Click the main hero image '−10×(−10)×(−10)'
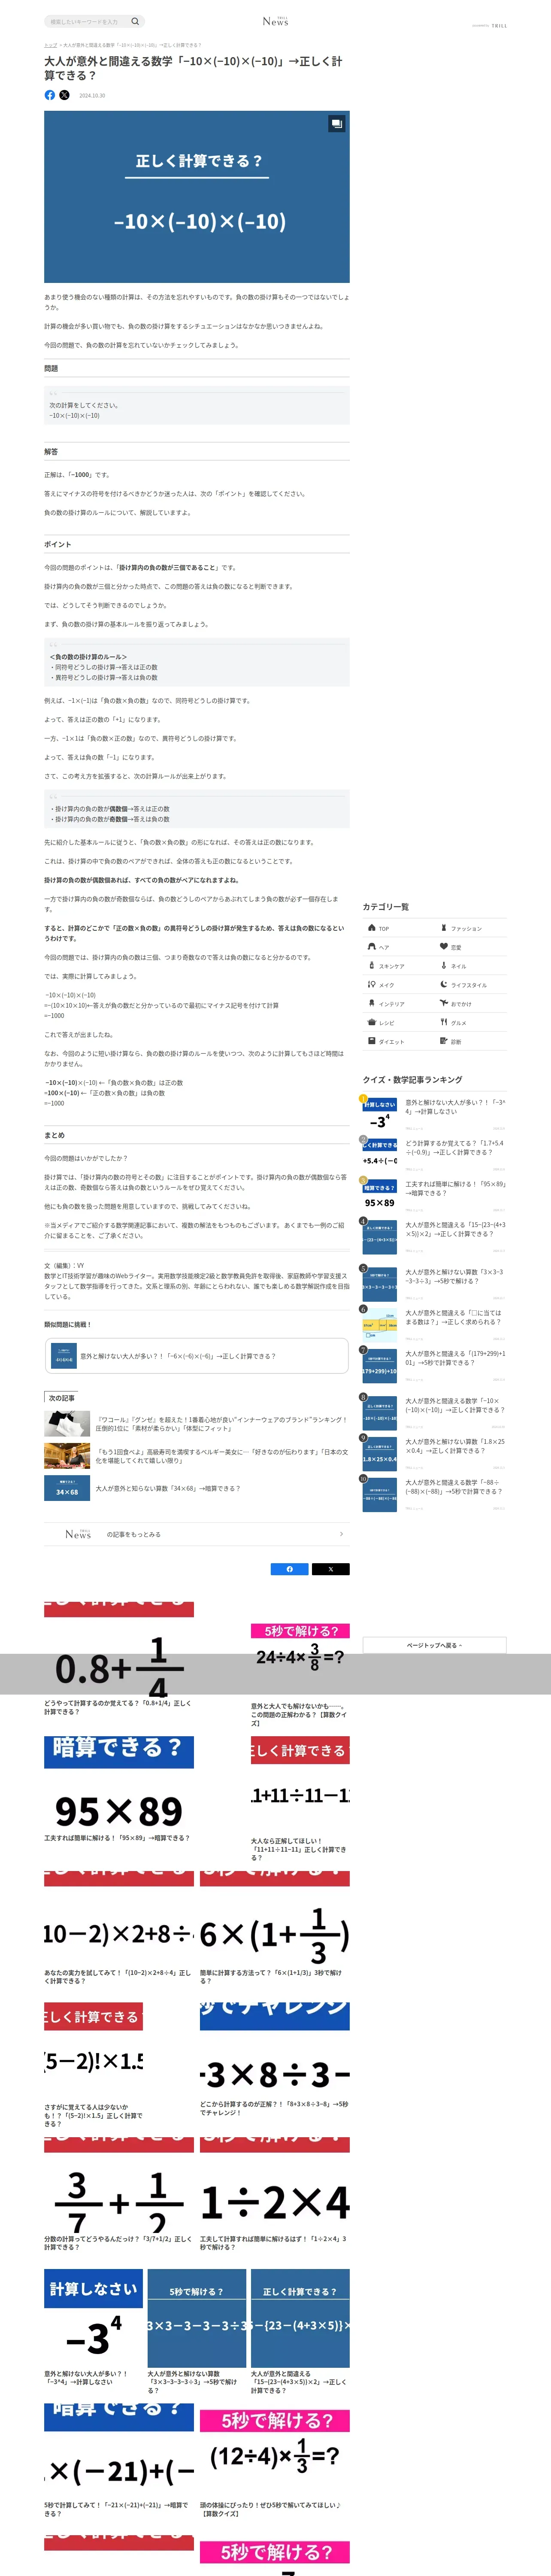The width and height of the screenshot is (551, 2576). [197, 197]
